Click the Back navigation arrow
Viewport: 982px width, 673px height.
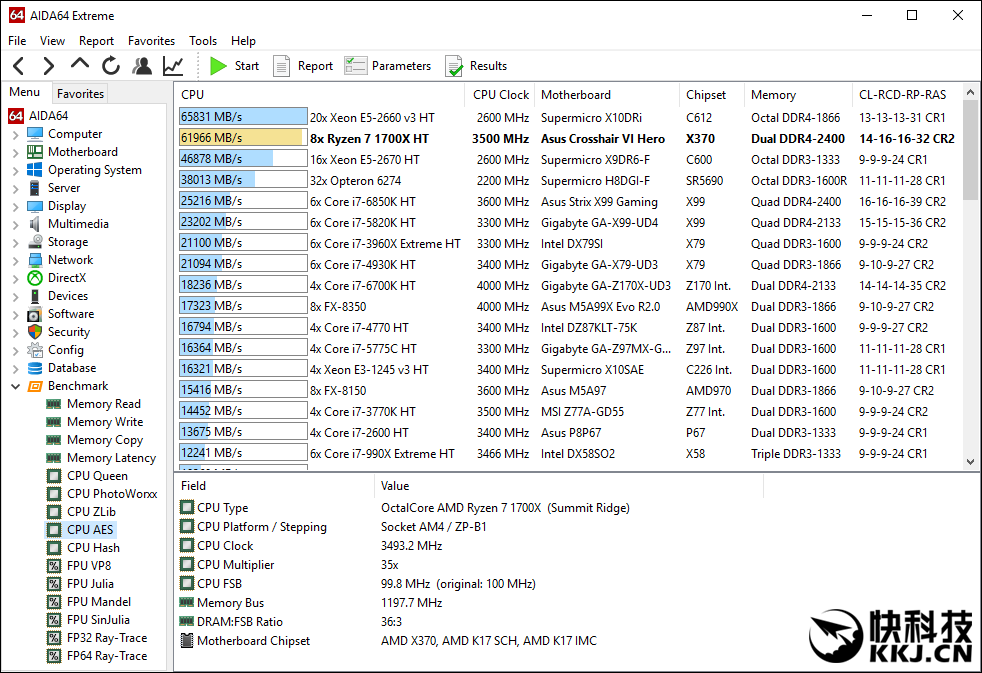coord(18,66)
